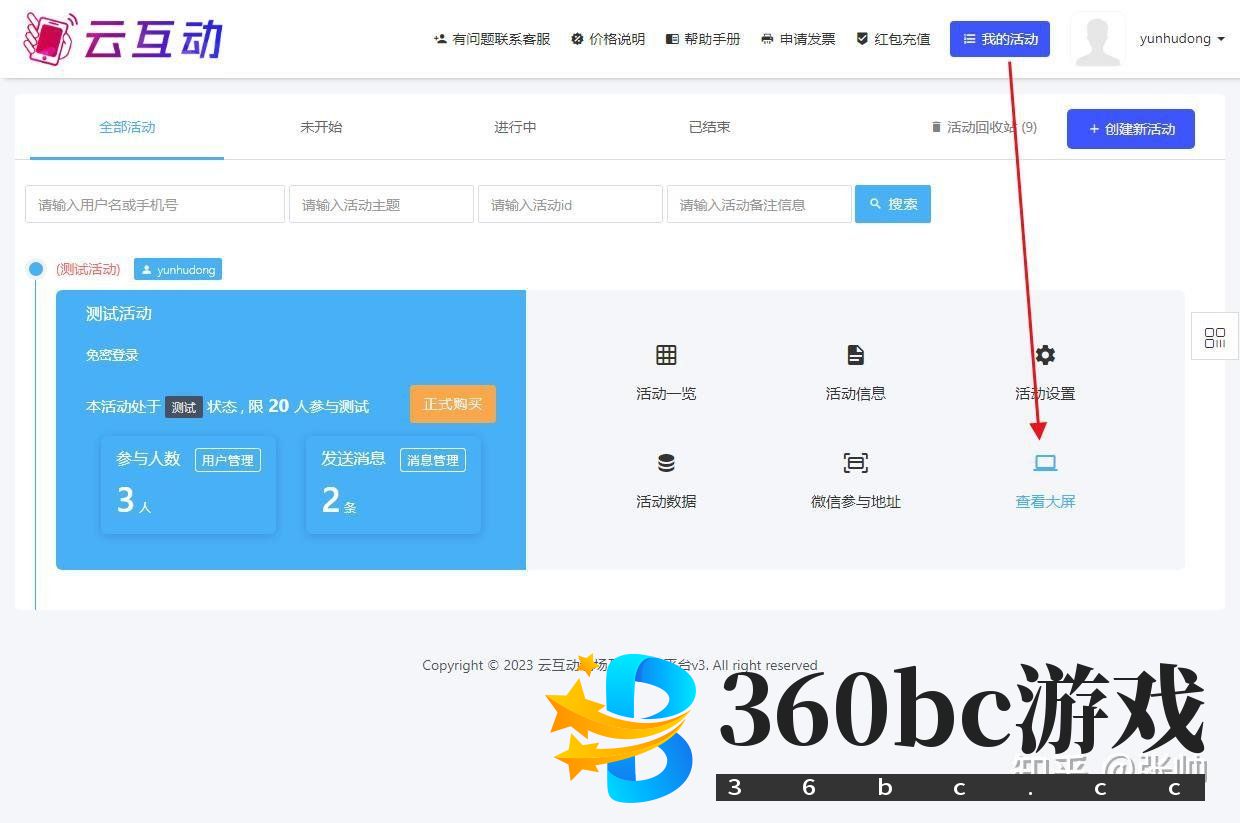Switch to the 已结束 tab
Viewport: 1240px width, 823px height.
click(x=709, y=127)
